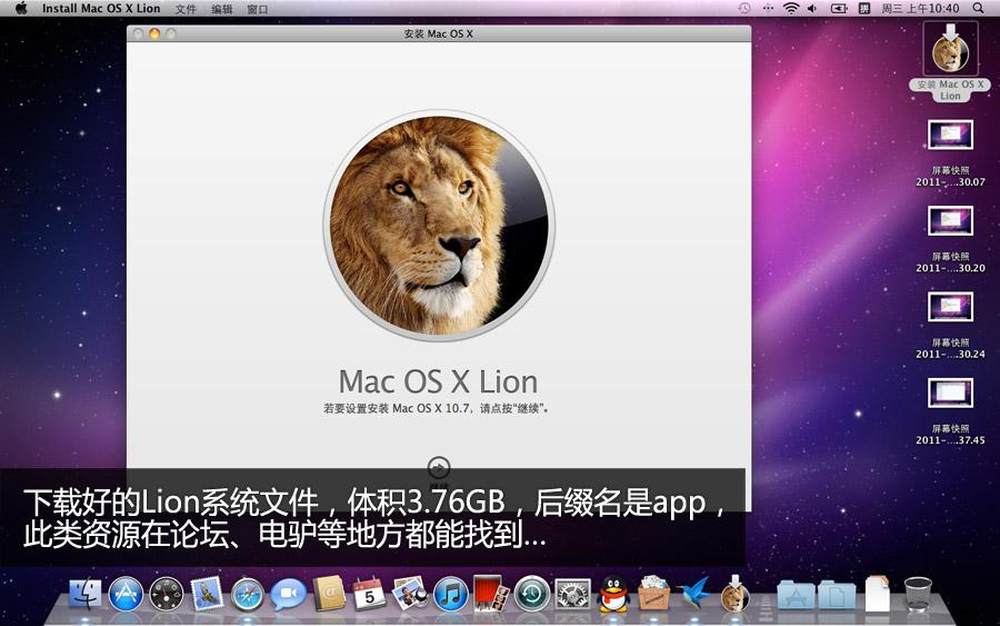Open the white document file in Dock

[x=878, y=593]
